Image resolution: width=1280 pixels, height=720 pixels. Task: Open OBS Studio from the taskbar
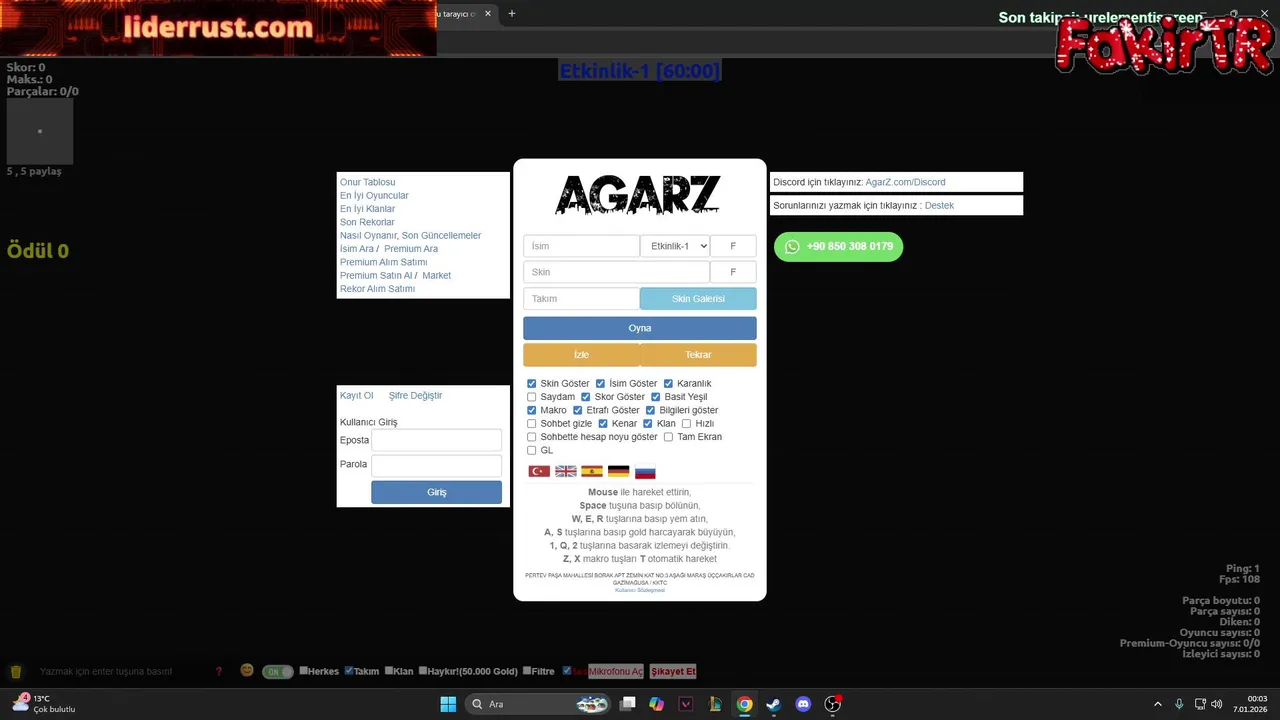tap(833, 704)
